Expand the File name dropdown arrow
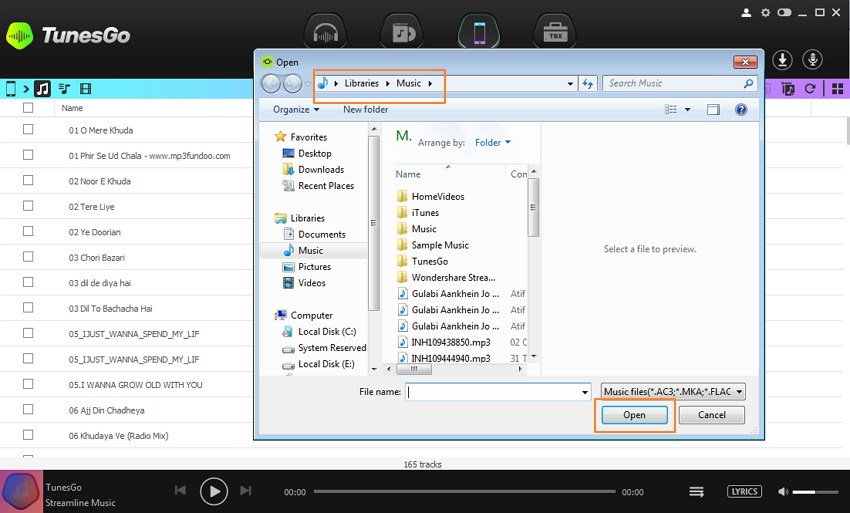850x513 pixels. 585,392
